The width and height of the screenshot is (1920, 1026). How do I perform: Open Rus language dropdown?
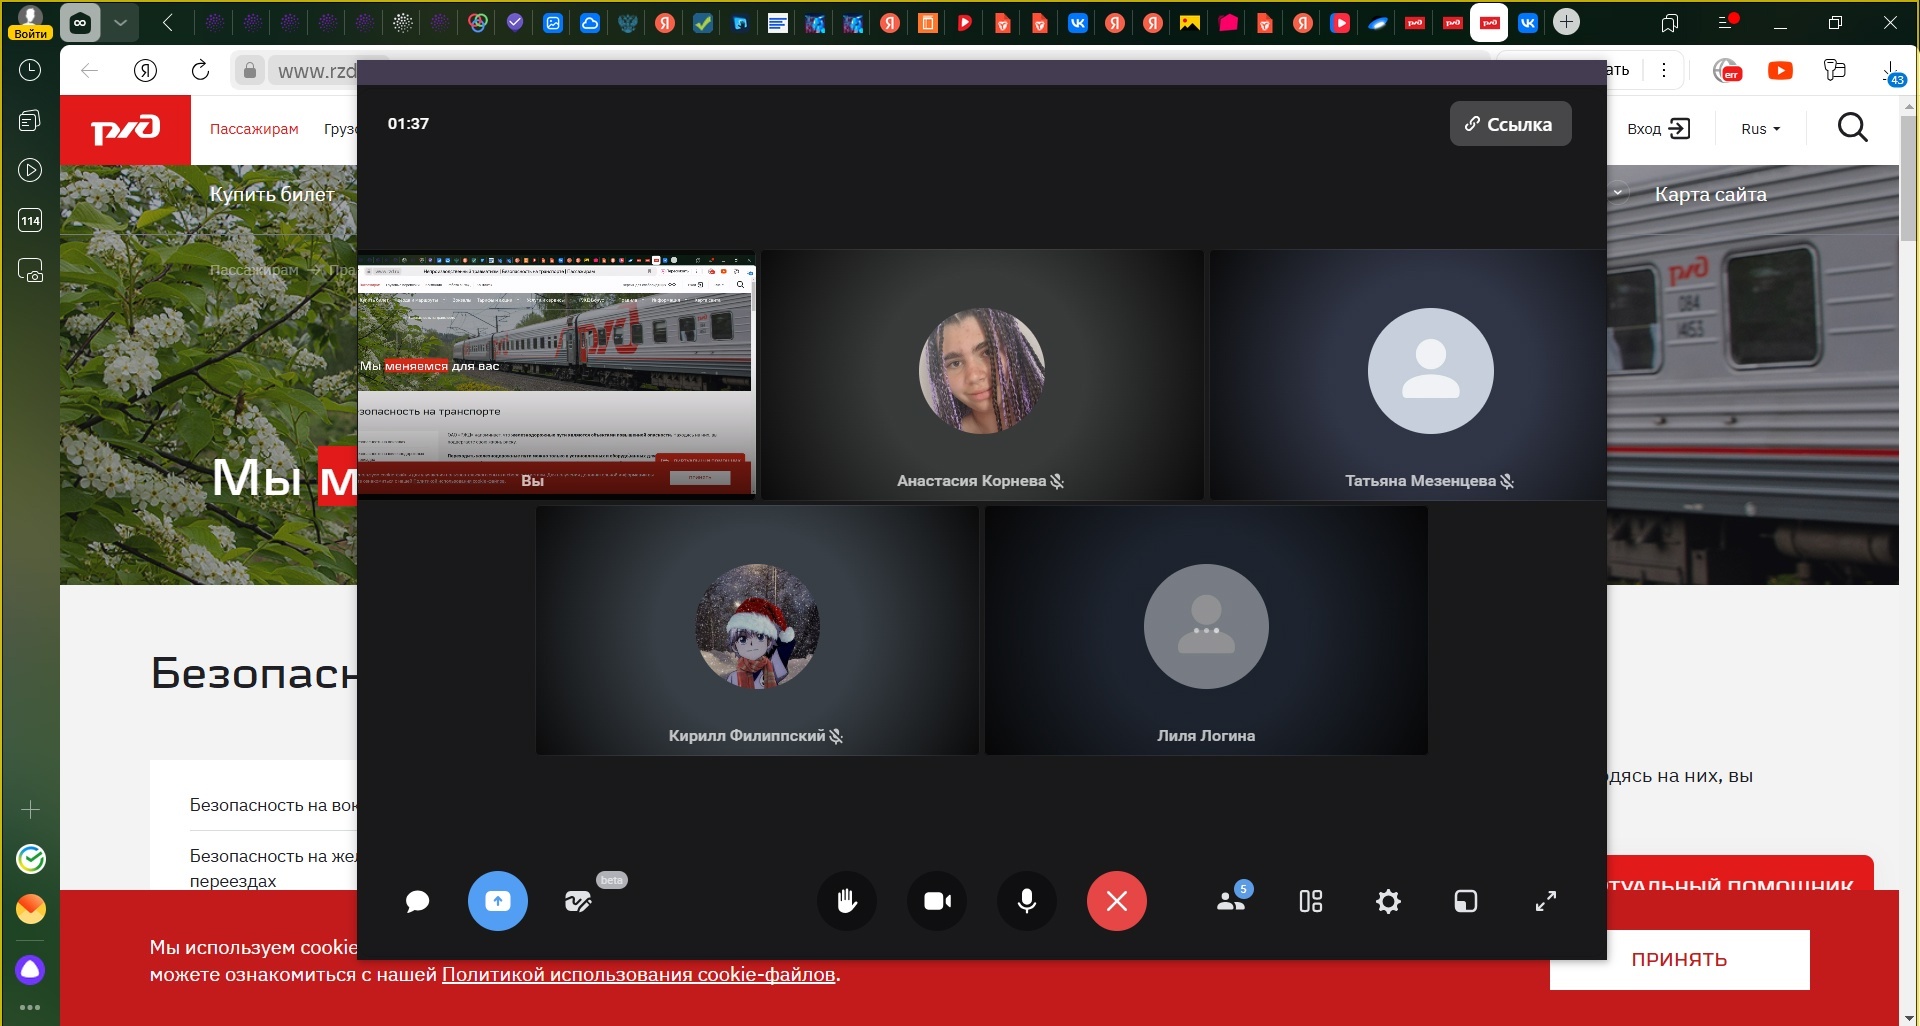coord(1760,129)
